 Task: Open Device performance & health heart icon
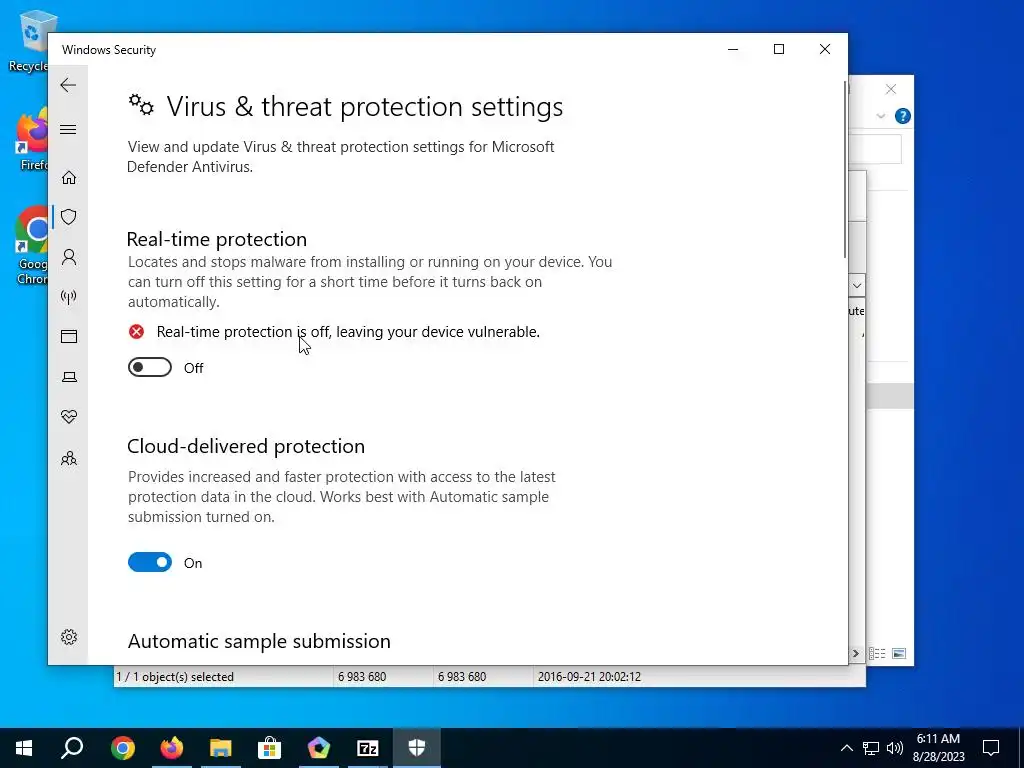point(69,417)
